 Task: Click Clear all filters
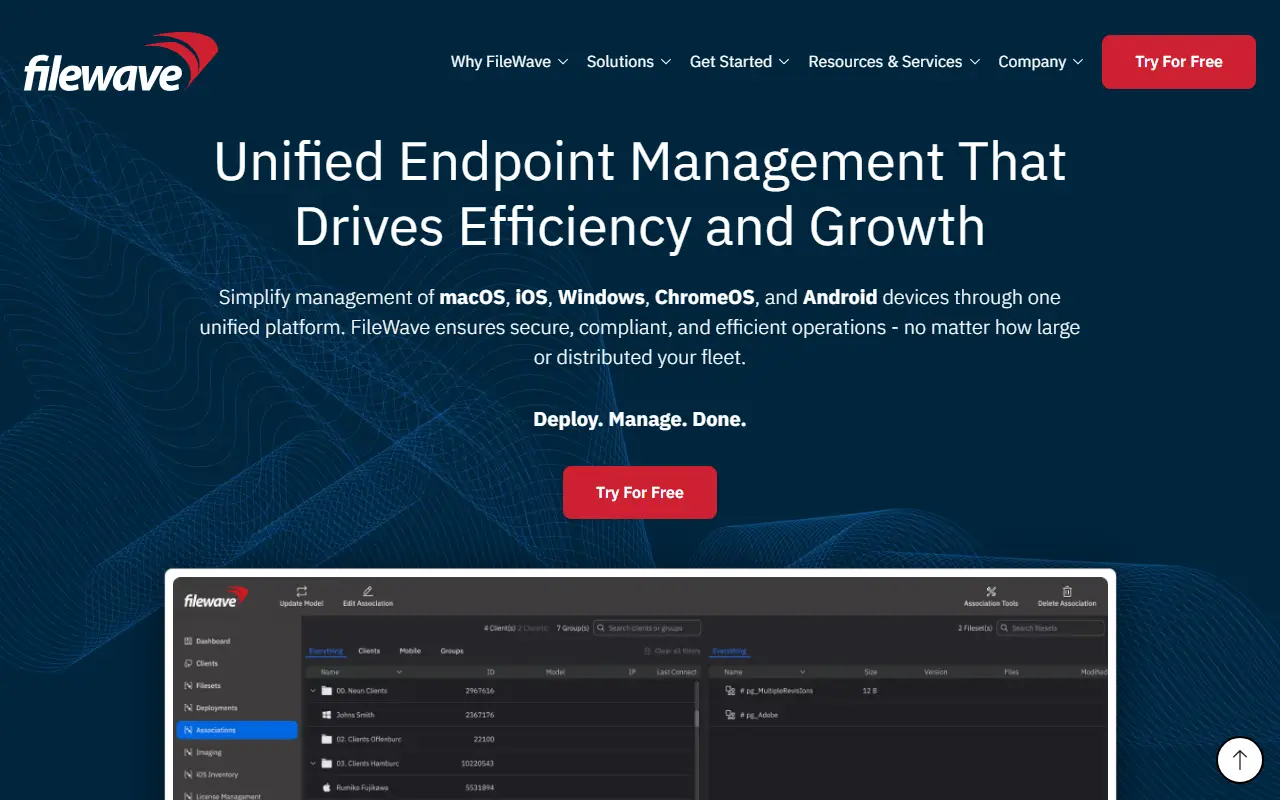click(672, 651)
